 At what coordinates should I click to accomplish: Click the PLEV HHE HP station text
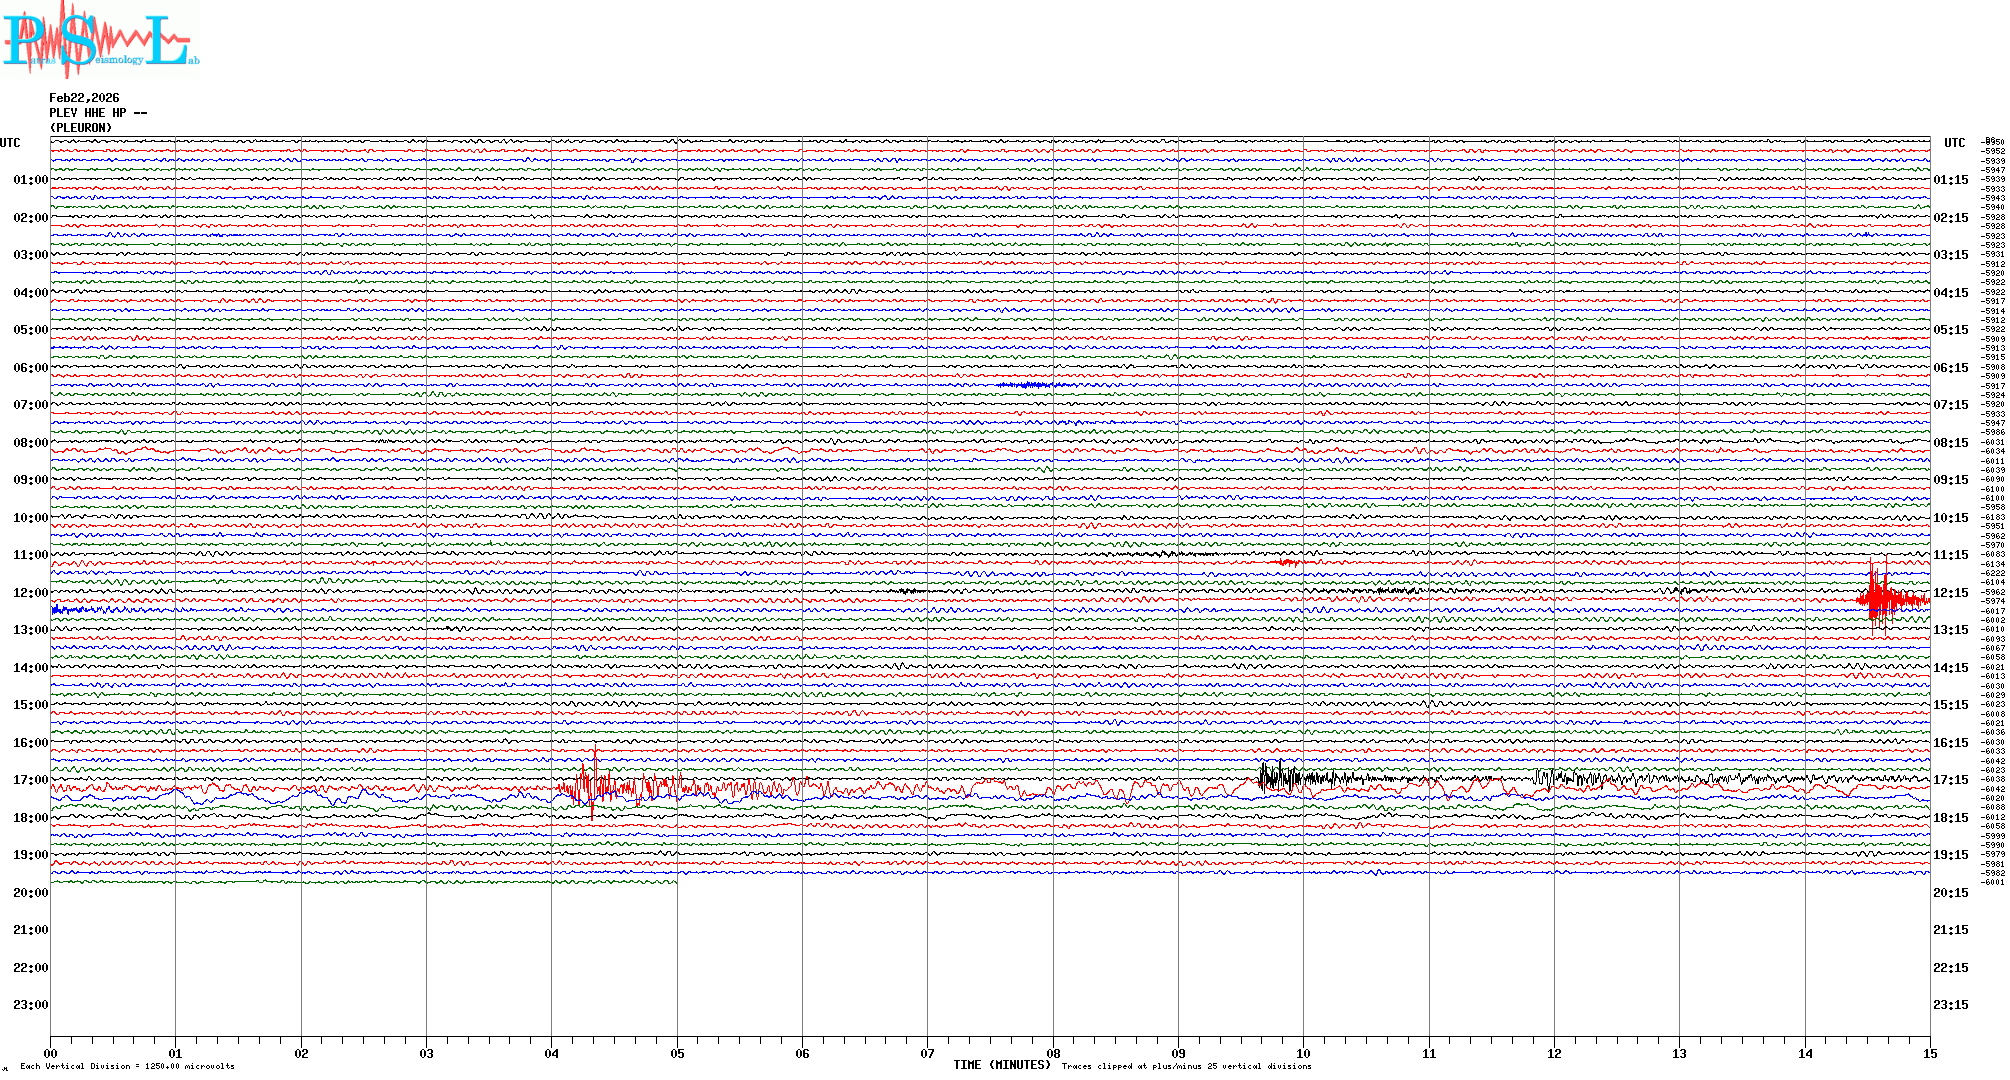(97, 113)
